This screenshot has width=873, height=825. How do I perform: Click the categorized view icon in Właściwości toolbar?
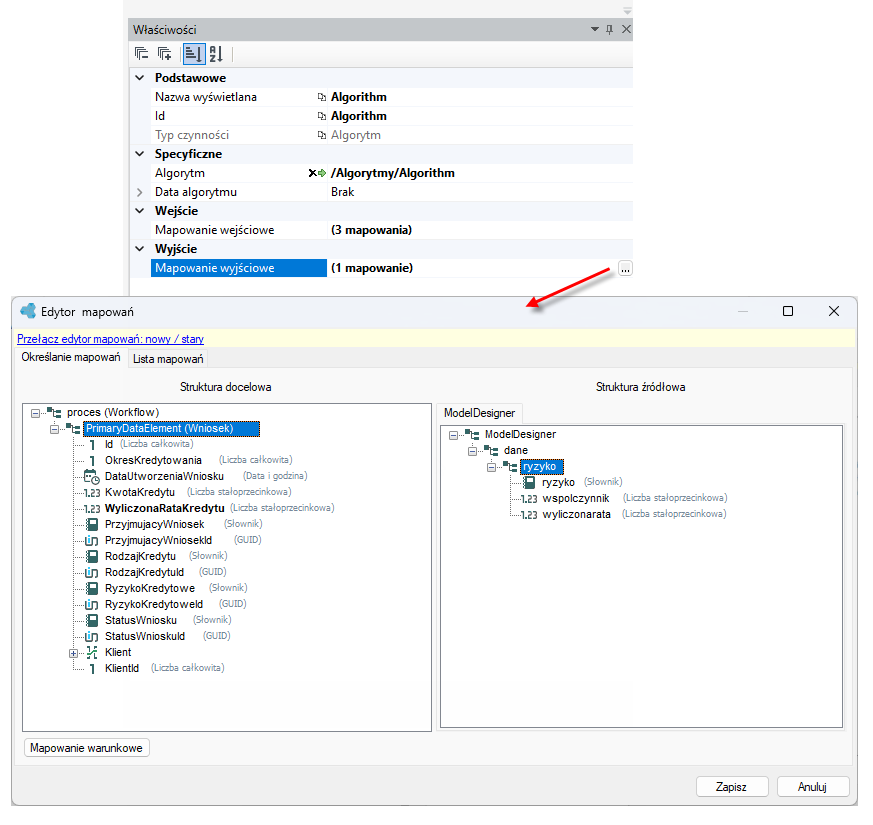194,54
